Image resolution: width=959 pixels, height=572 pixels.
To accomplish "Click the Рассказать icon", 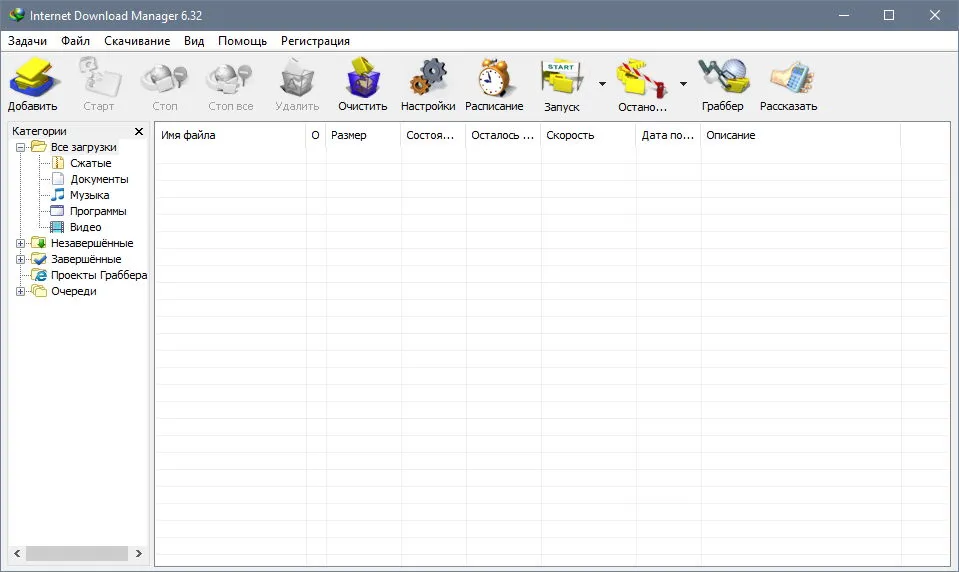I will (791, 78).
